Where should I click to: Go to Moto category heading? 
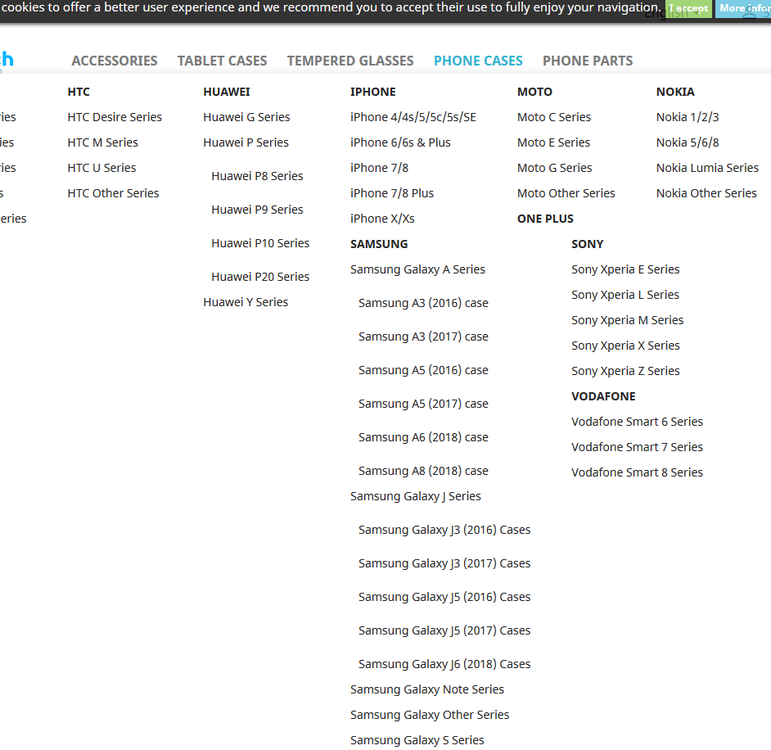[x=534, y=92]
